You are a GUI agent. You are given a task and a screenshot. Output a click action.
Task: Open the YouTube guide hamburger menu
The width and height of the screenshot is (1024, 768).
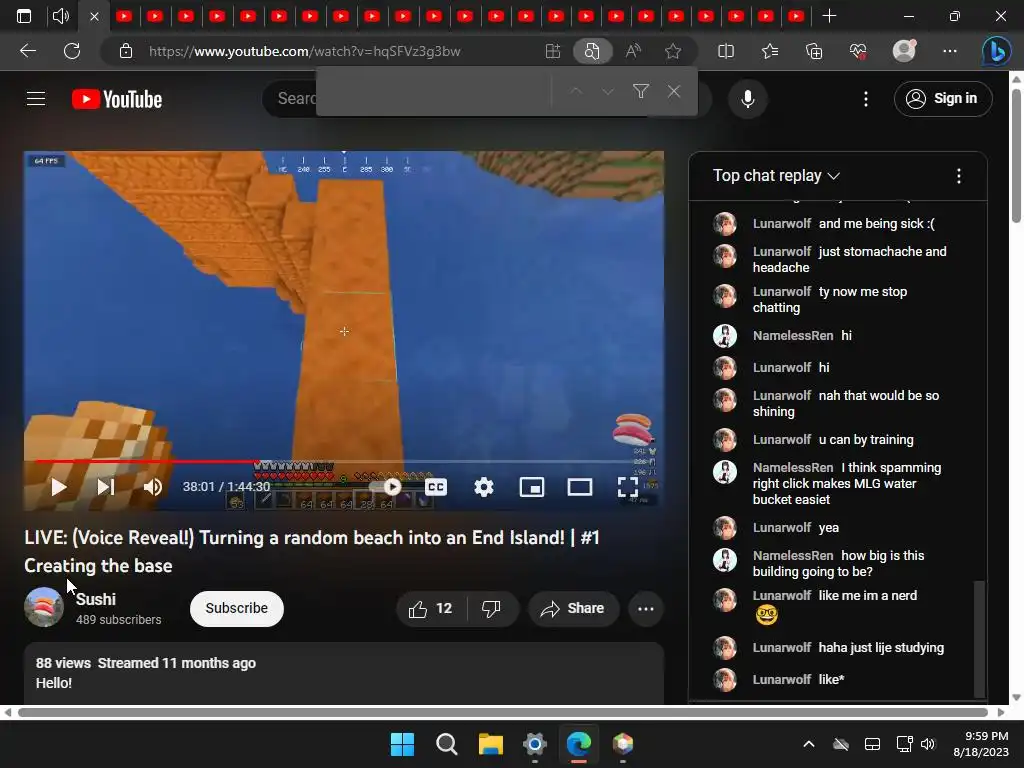[x=36, y=99]
